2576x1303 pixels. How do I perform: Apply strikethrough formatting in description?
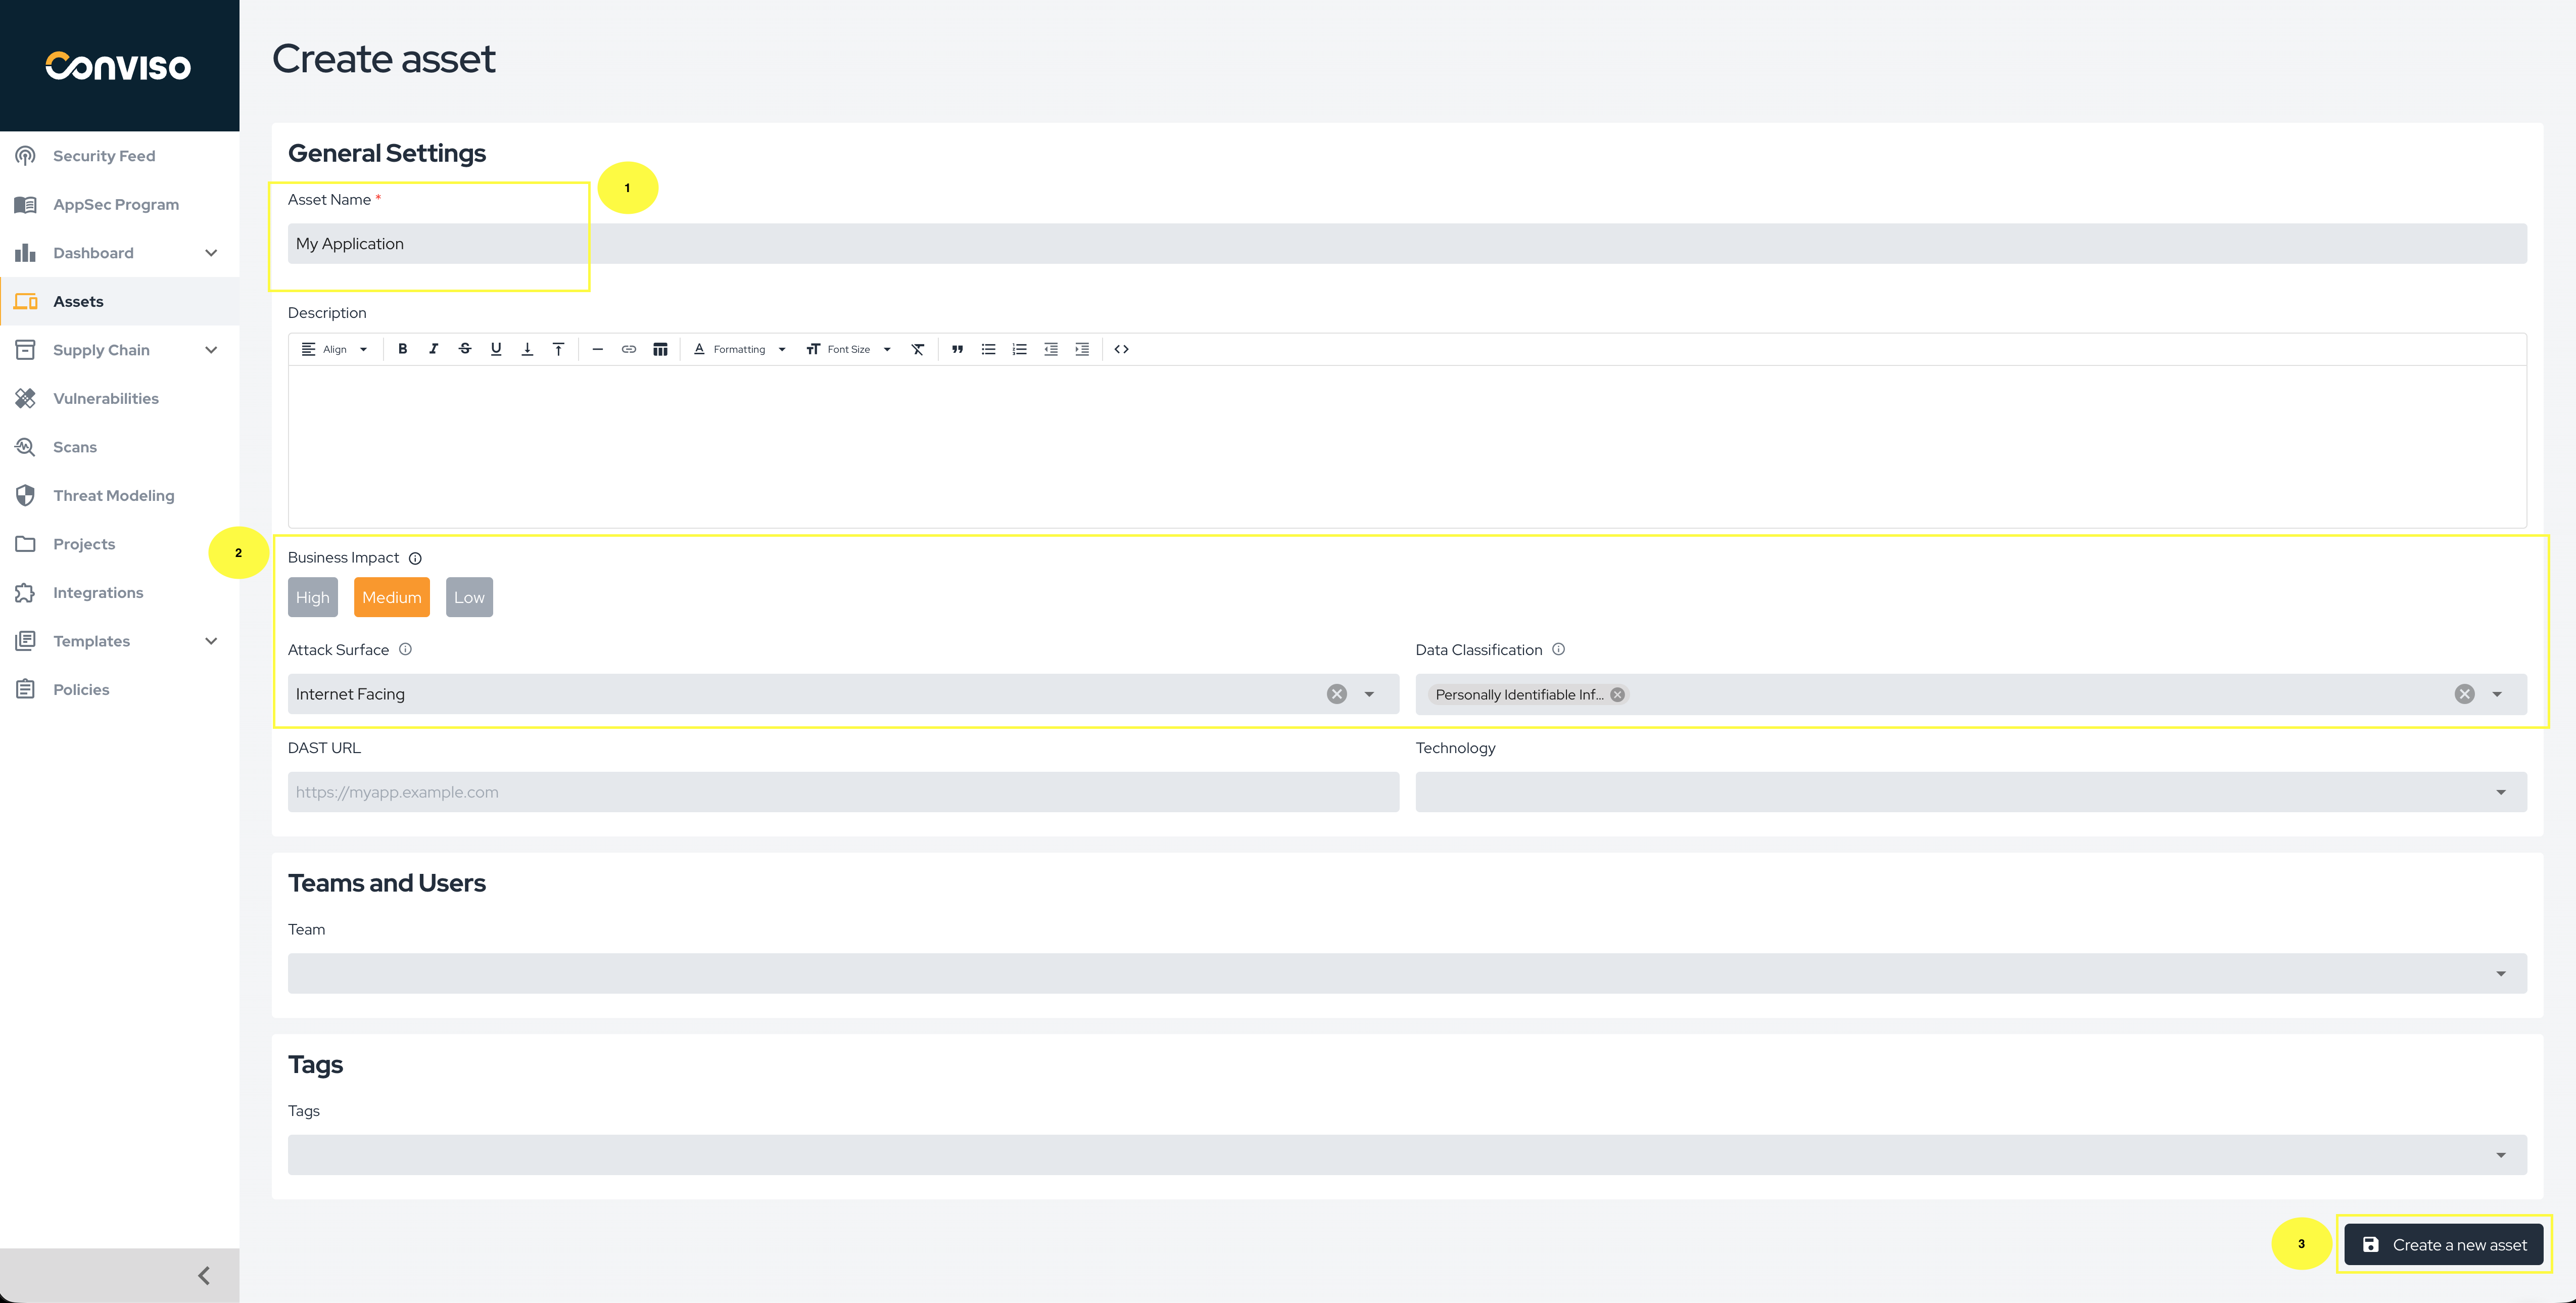(x=465, y=349)
